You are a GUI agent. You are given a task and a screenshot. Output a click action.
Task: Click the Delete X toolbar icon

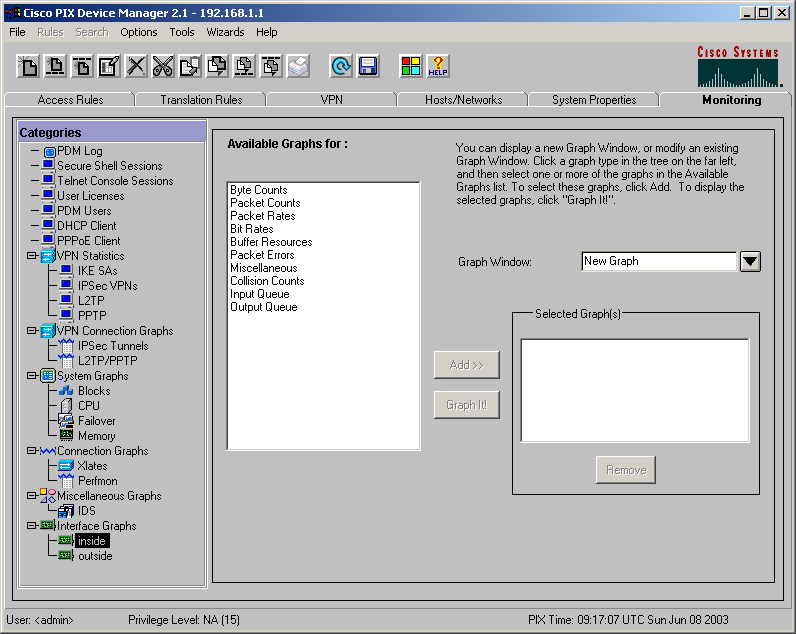(x=136, y=66)
